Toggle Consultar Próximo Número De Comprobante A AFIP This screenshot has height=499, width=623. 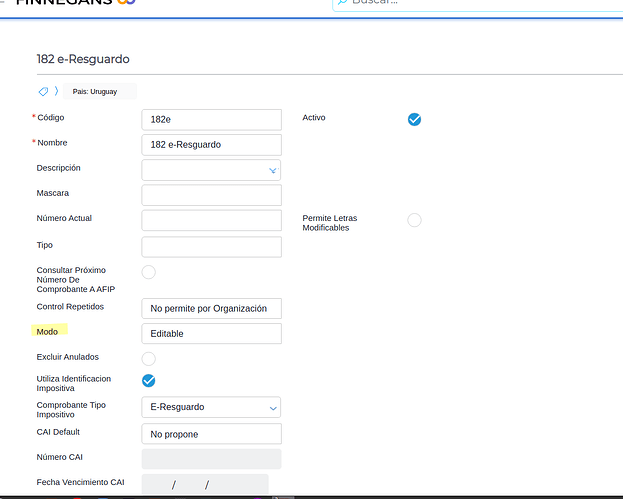point(149,272)
